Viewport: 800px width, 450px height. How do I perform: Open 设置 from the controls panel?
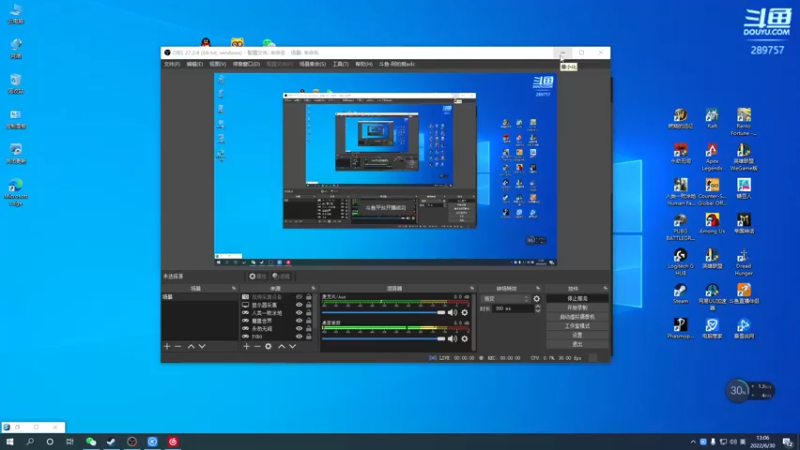[577, 335]
